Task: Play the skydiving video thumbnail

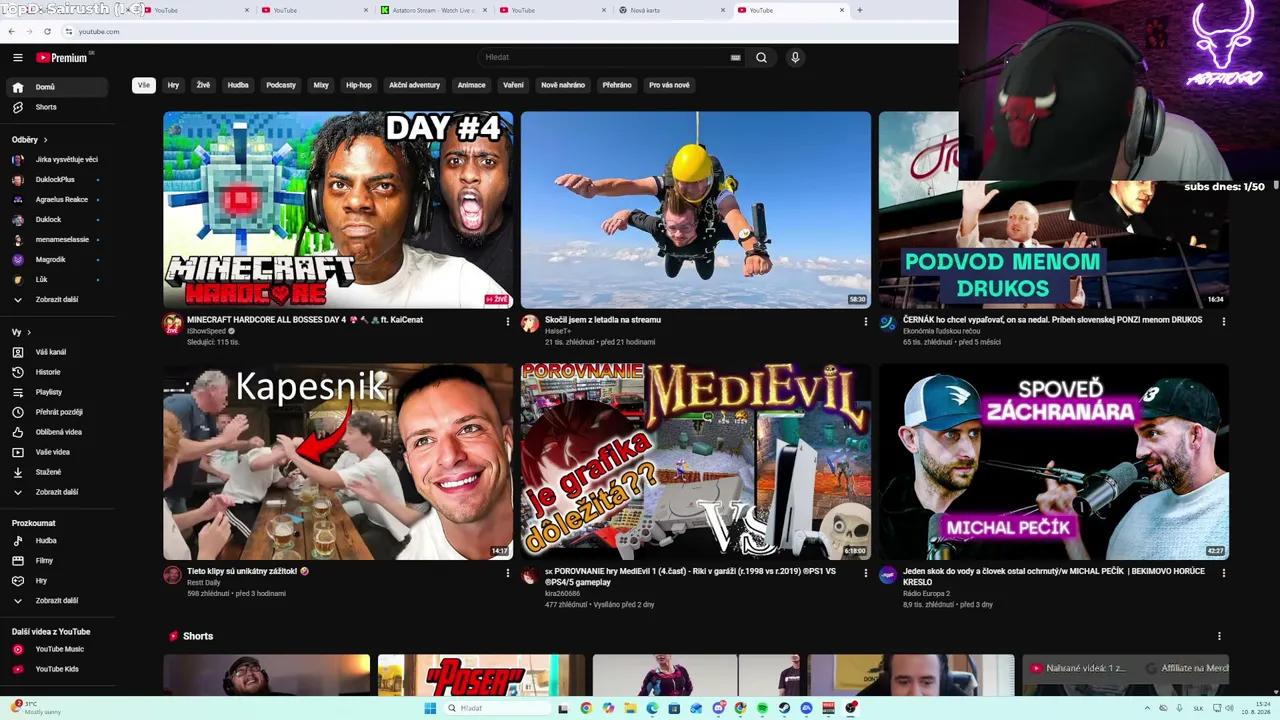Action: click(x=696, y=210)
